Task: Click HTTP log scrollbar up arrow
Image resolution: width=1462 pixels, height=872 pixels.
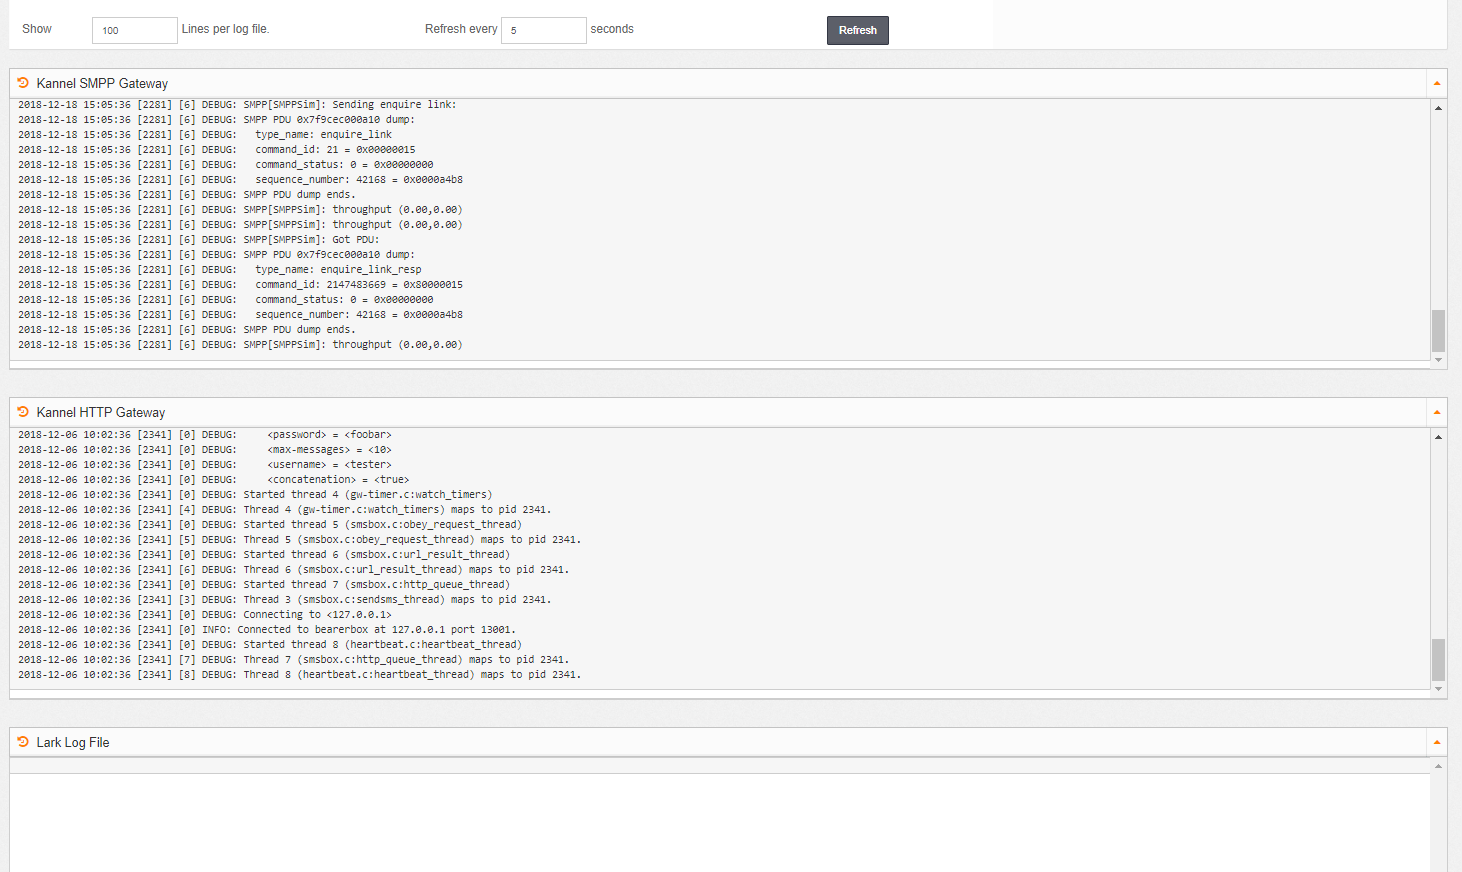Action: pos(1438,437)
